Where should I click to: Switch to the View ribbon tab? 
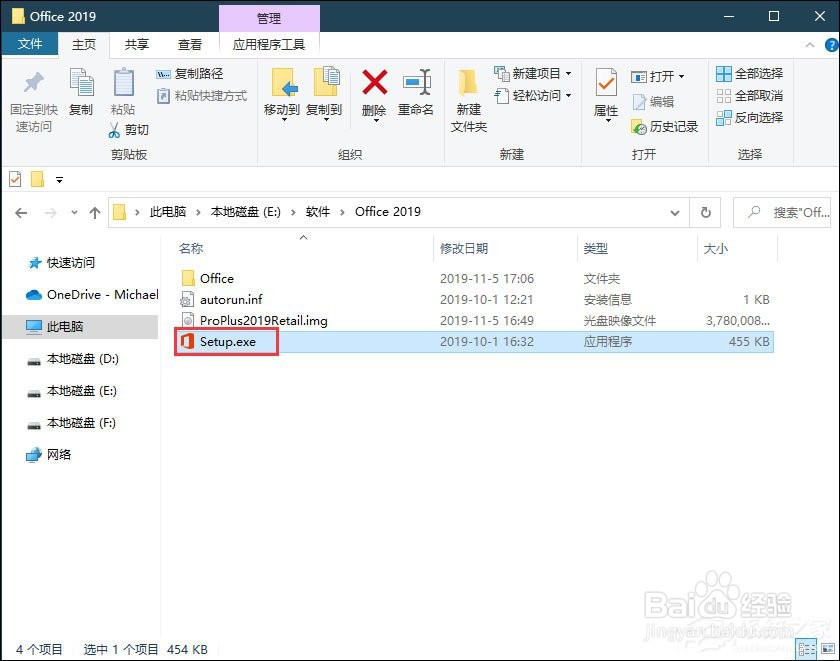tap(190, 44)
